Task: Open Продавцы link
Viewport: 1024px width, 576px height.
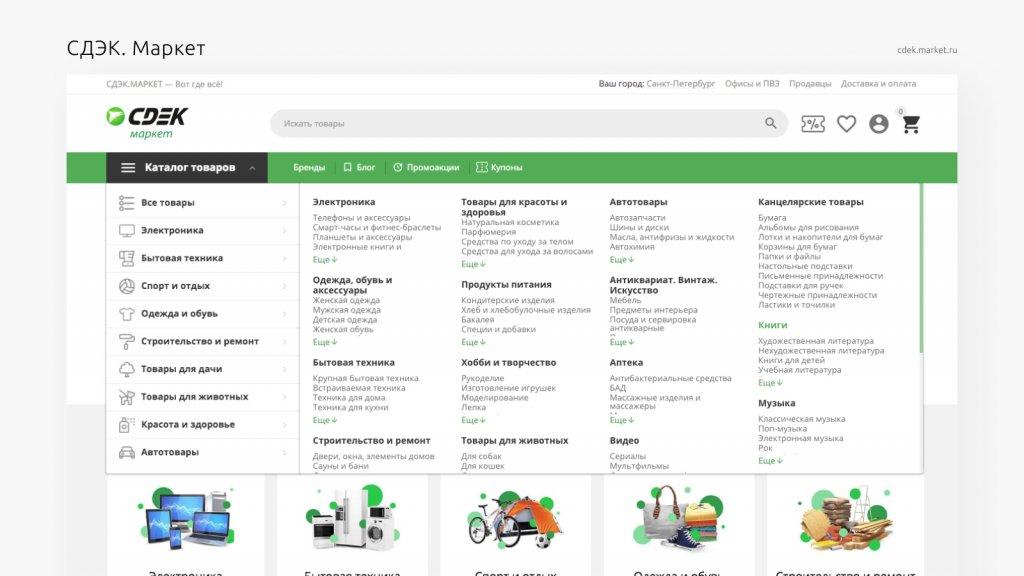Action: tap(810, 84)
